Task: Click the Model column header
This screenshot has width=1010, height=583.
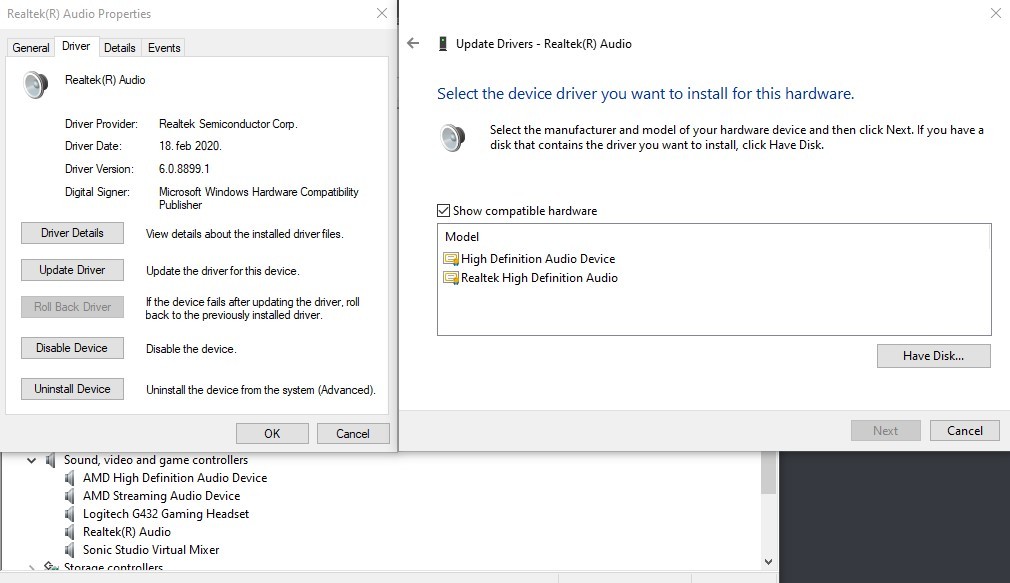Action: pyautogui.click(x=462, y=236)
